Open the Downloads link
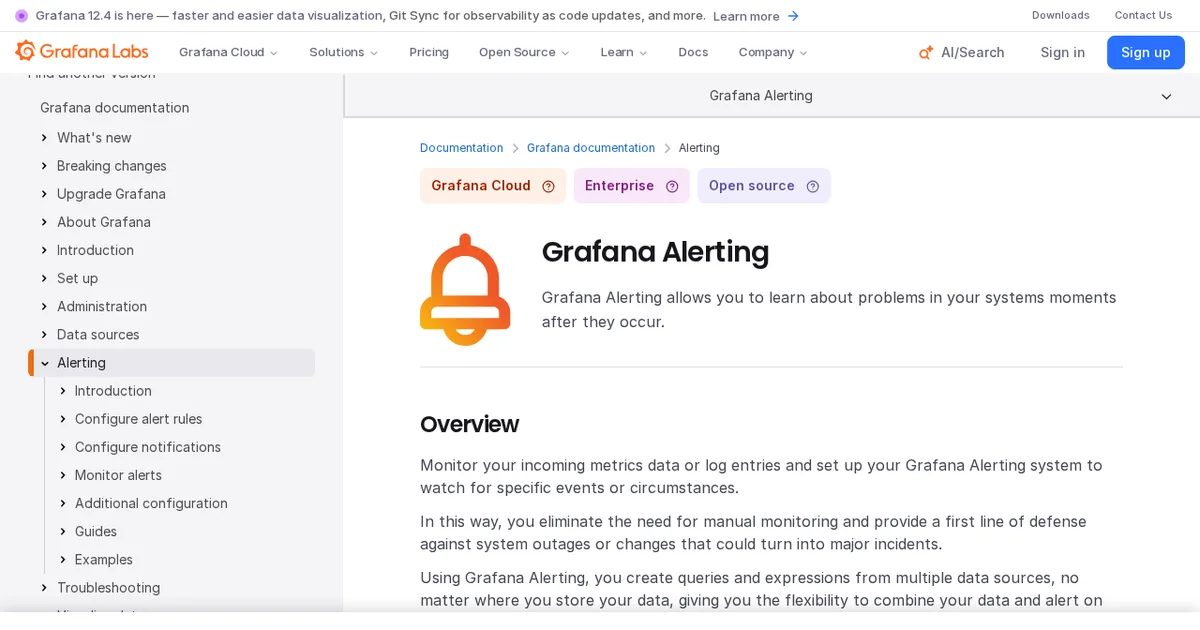The width and height of the screenshot is (1200, 630). point(1061,15)
